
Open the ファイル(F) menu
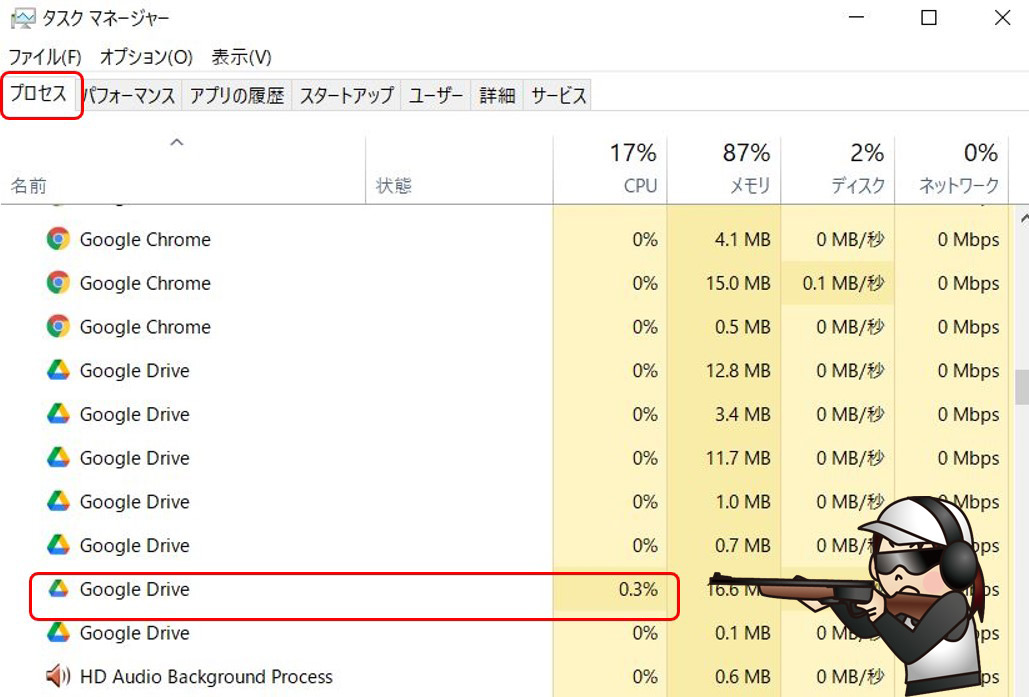pos(45,57)
